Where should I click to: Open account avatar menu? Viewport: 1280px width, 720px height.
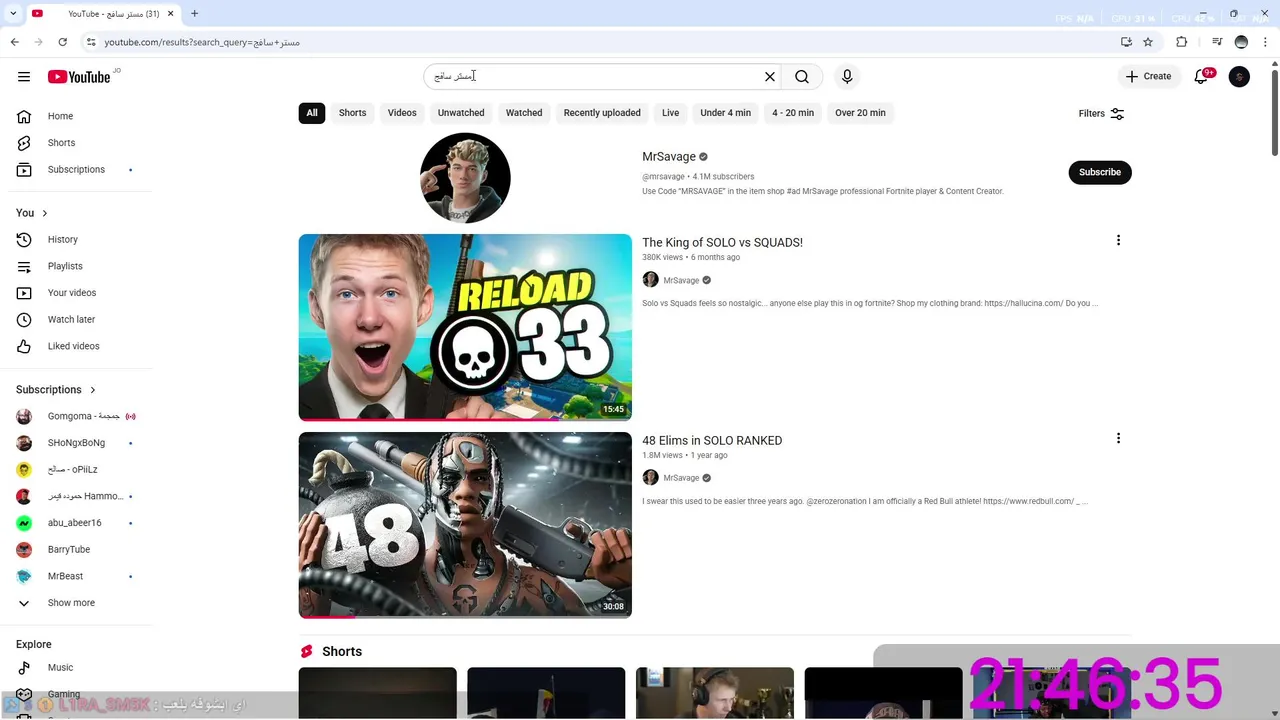1239,76
